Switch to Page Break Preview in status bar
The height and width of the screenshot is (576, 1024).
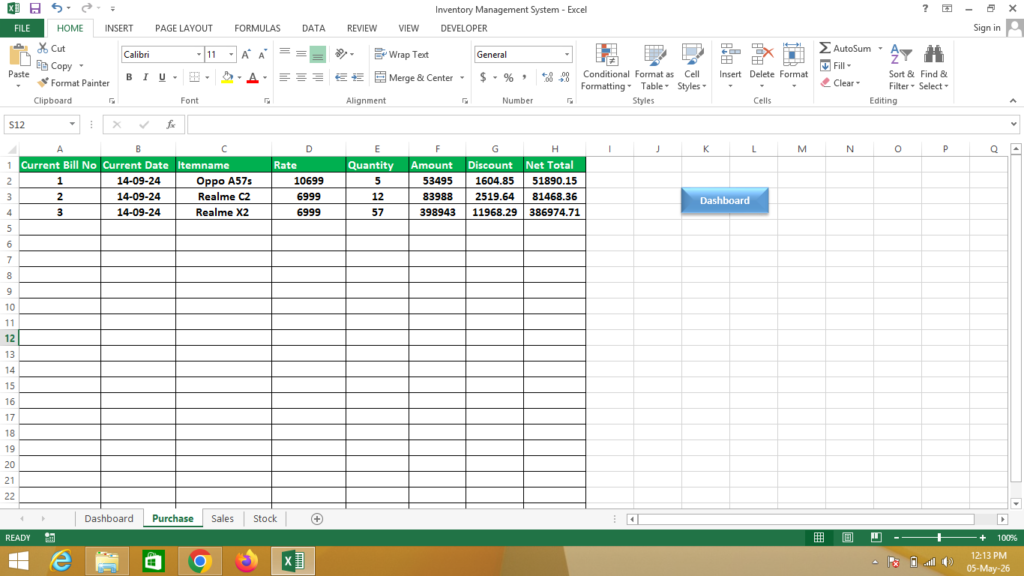click(x=876, y=537)
